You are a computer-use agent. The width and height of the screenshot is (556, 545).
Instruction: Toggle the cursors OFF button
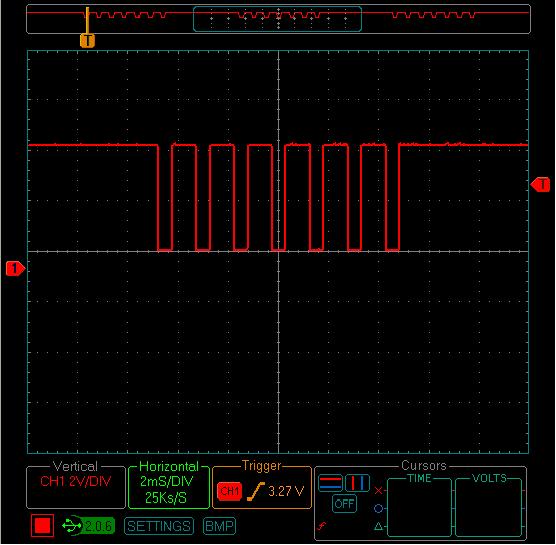point(344,504)
